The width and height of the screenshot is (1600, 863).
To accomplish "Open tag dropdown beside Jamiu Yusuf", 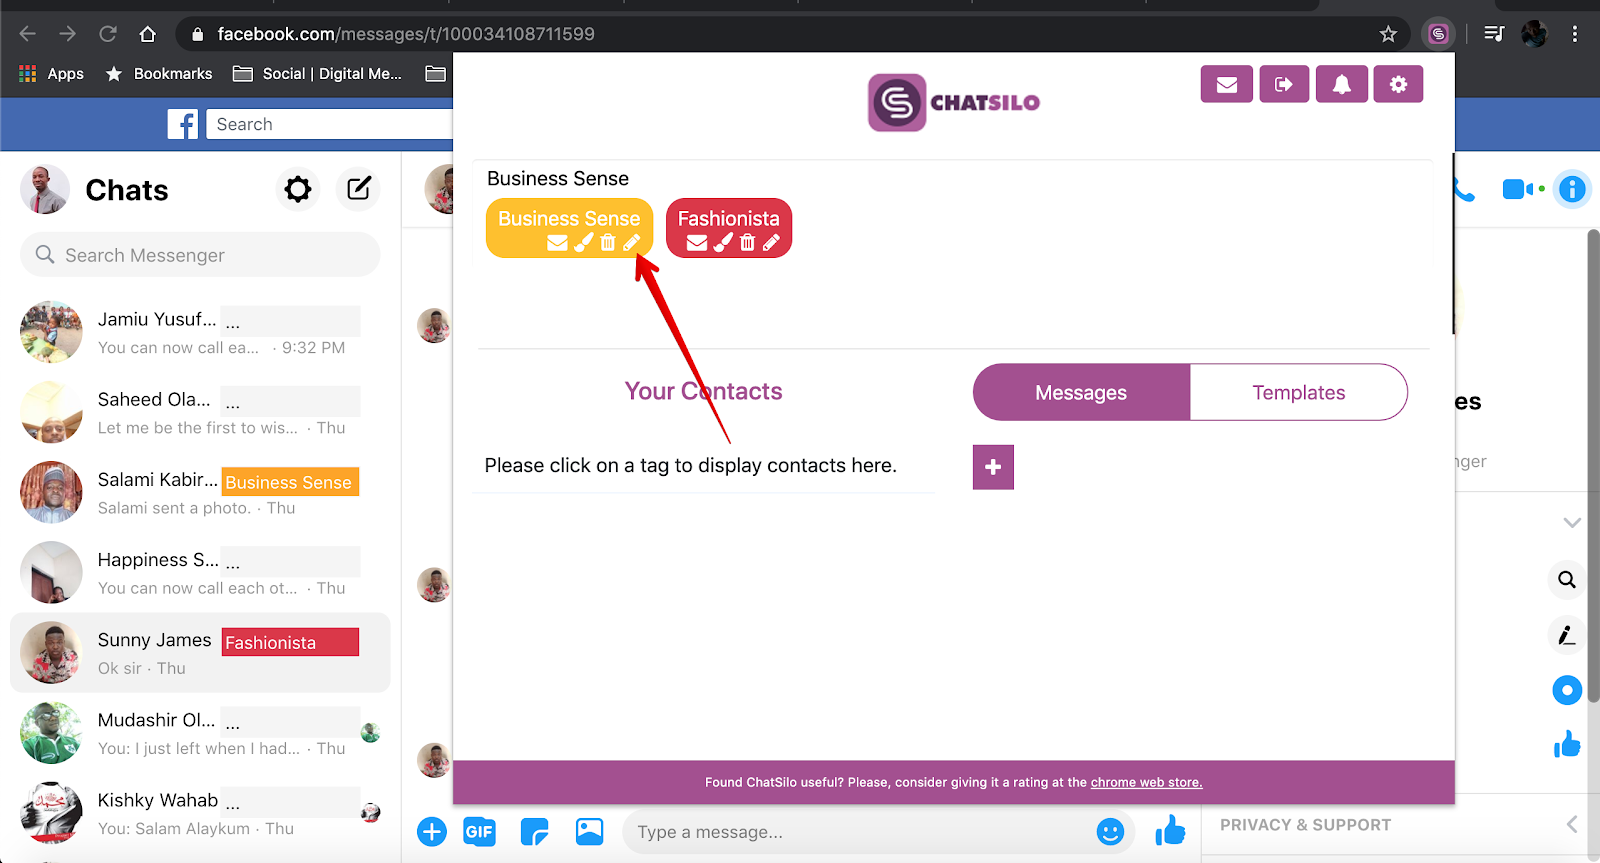I will 290,321.
